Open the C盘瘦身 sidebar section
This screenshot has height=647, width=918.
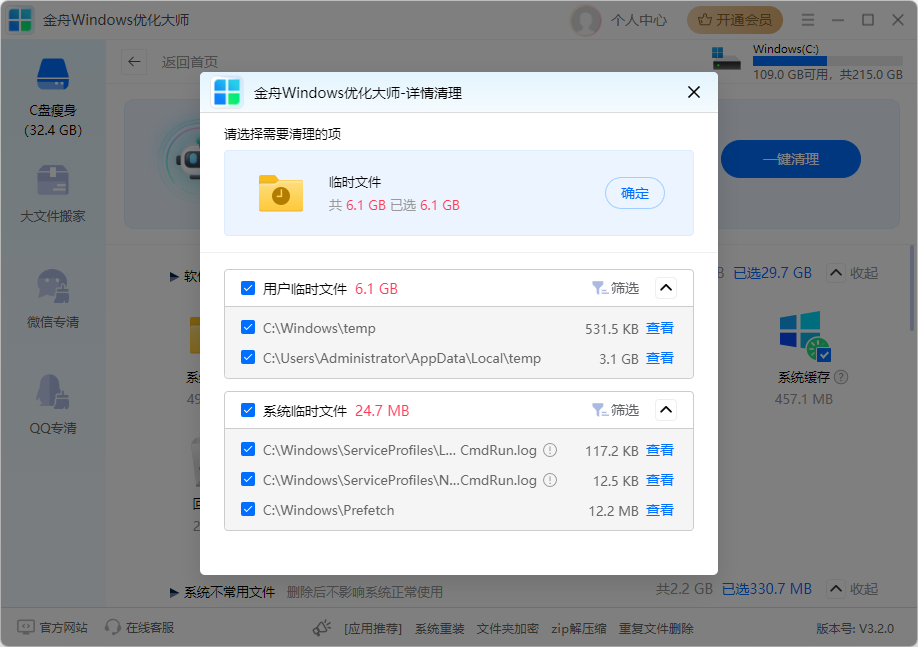53,97
